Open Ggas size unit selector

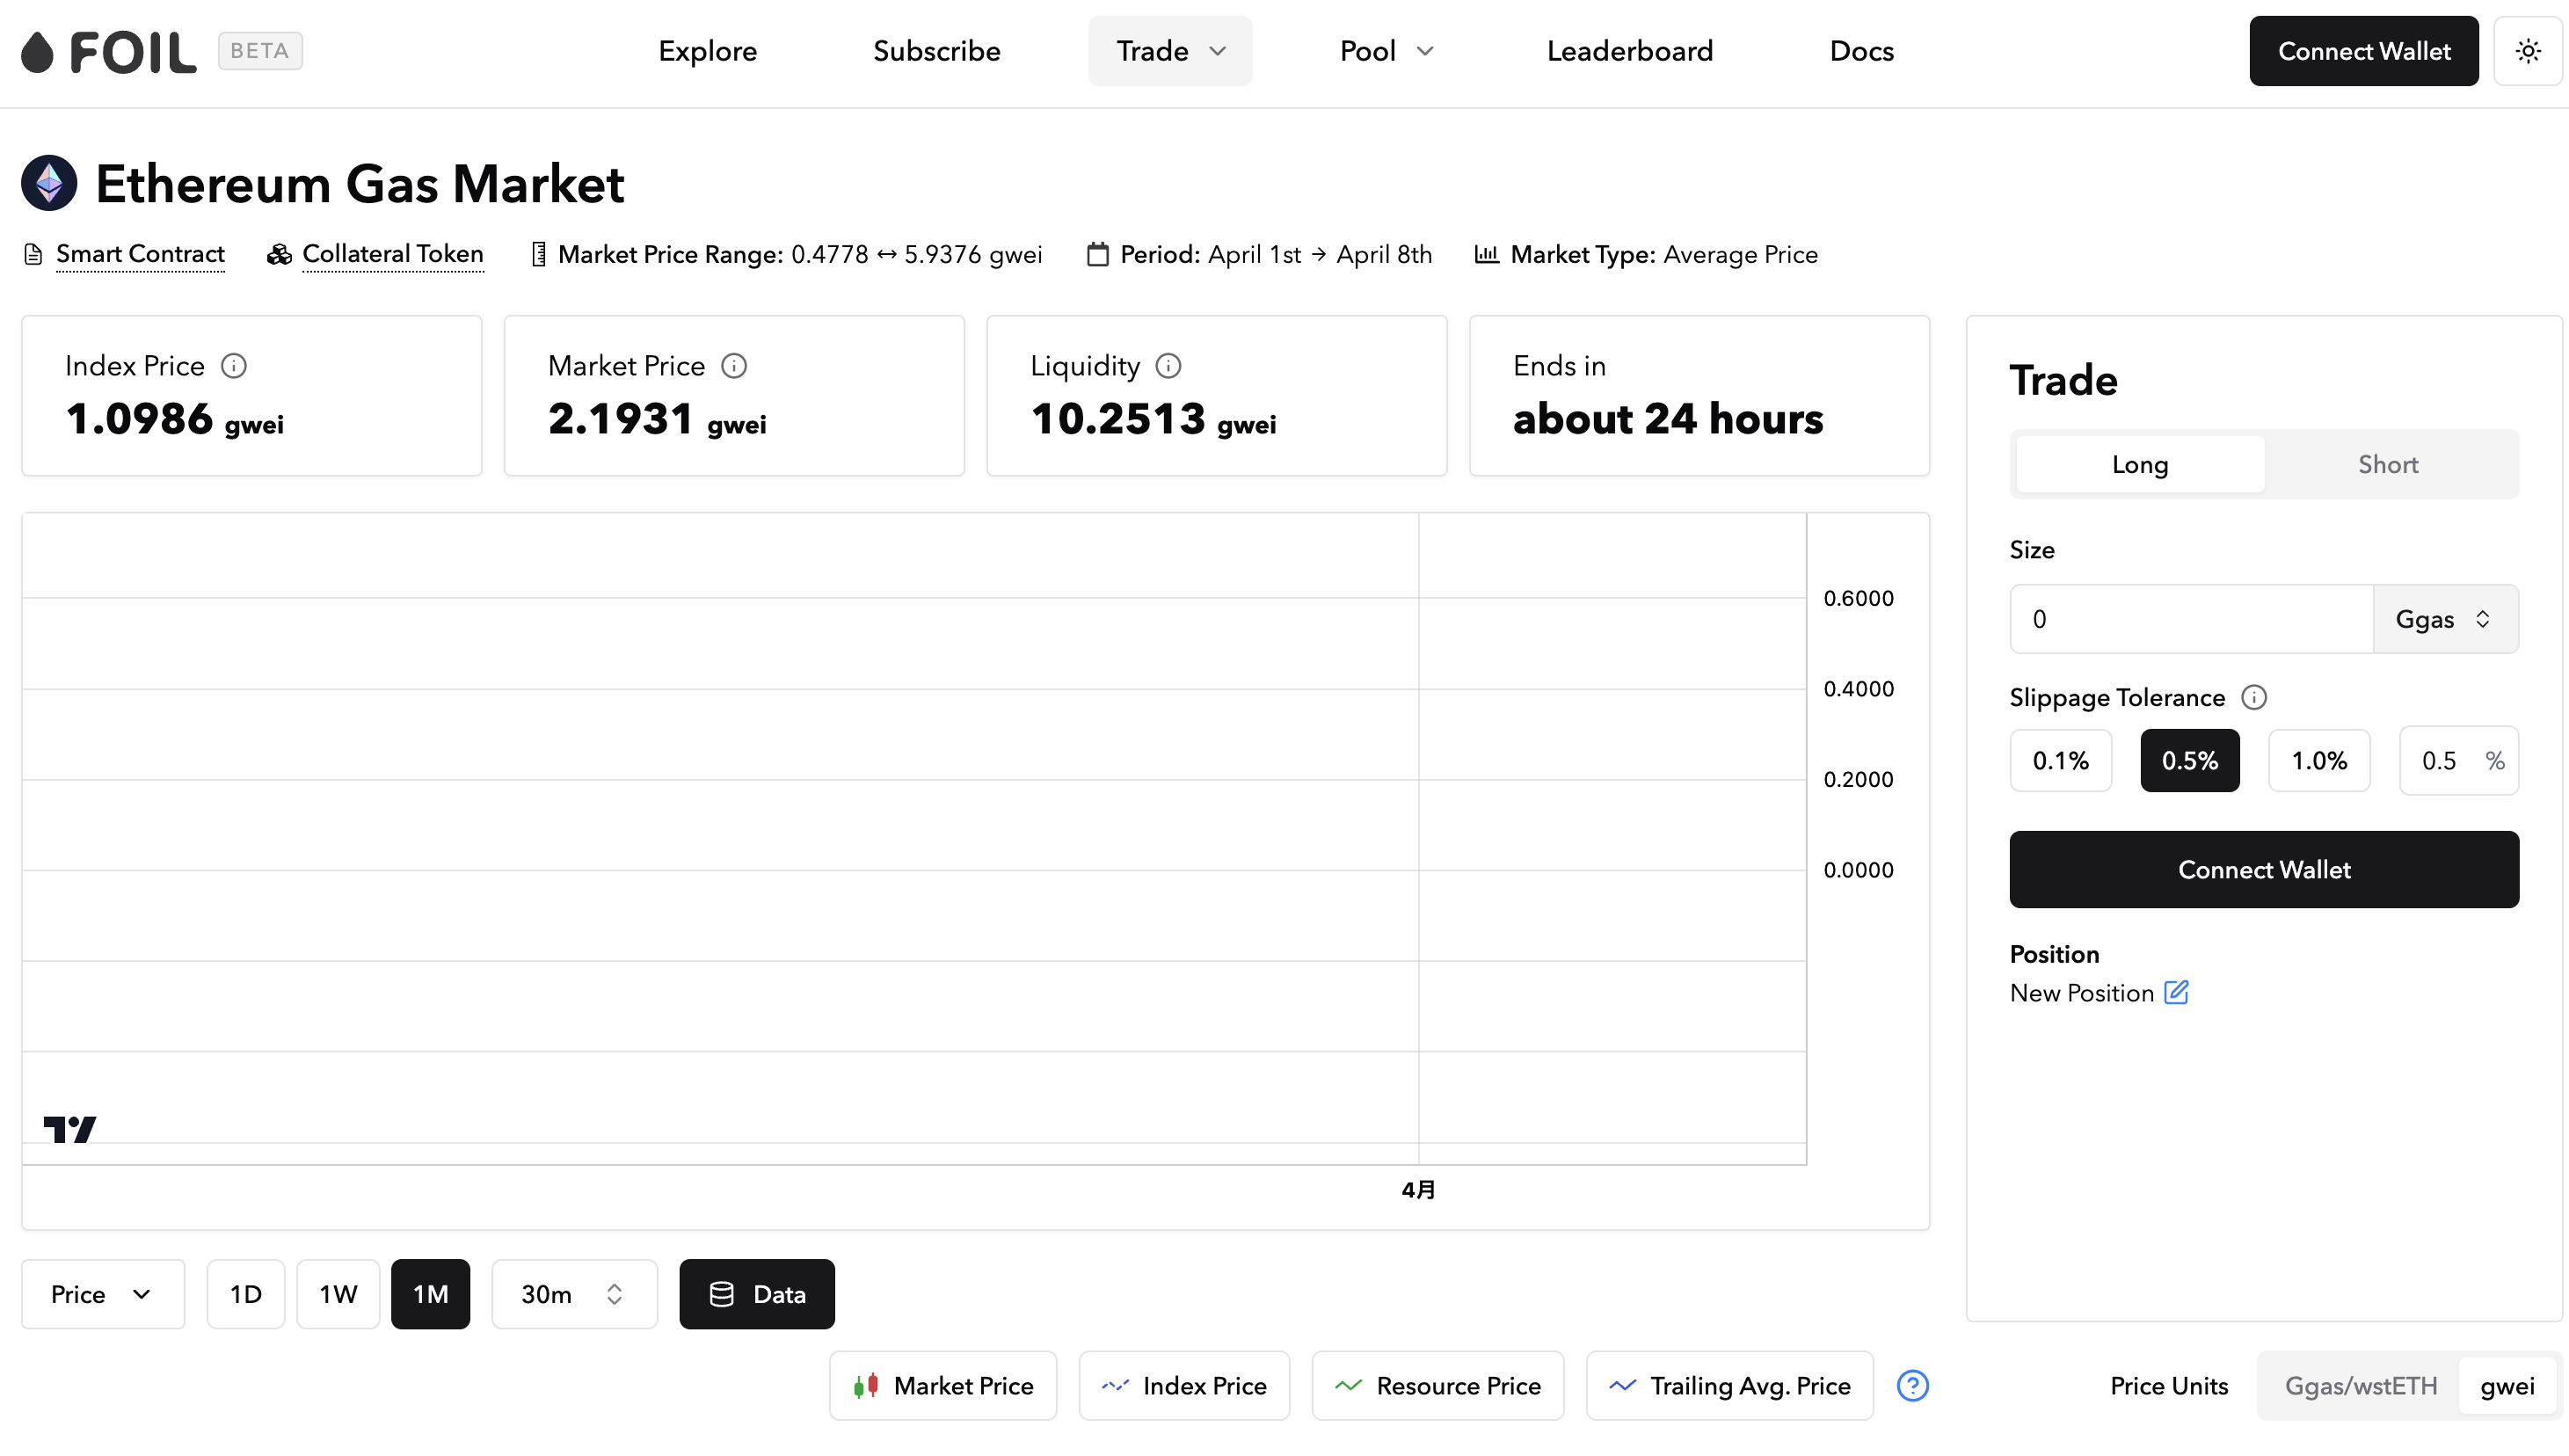[2444, 619]
